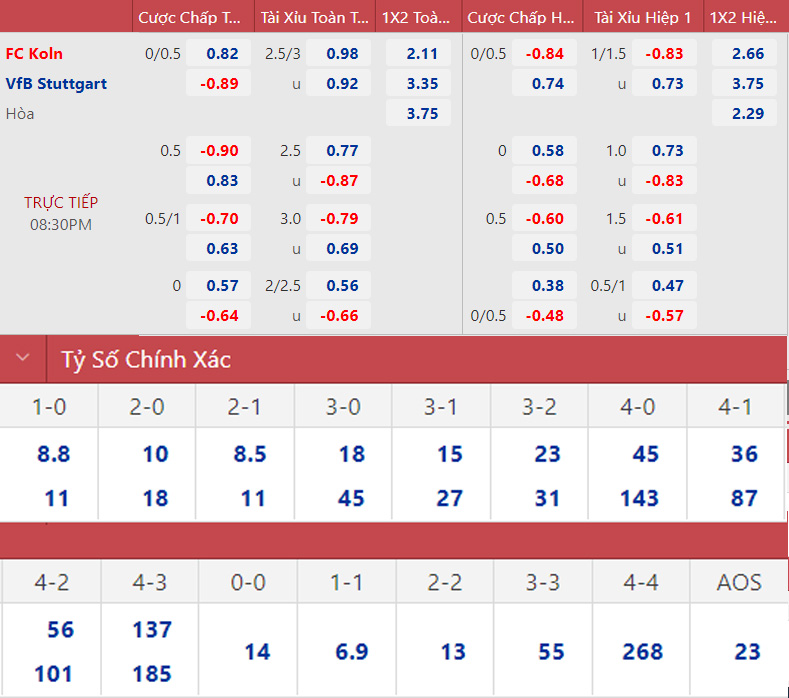Viewport: 789px width, 698px height.
Task: Select 4-4 correct score odds 268
Action: coord(642,652)
